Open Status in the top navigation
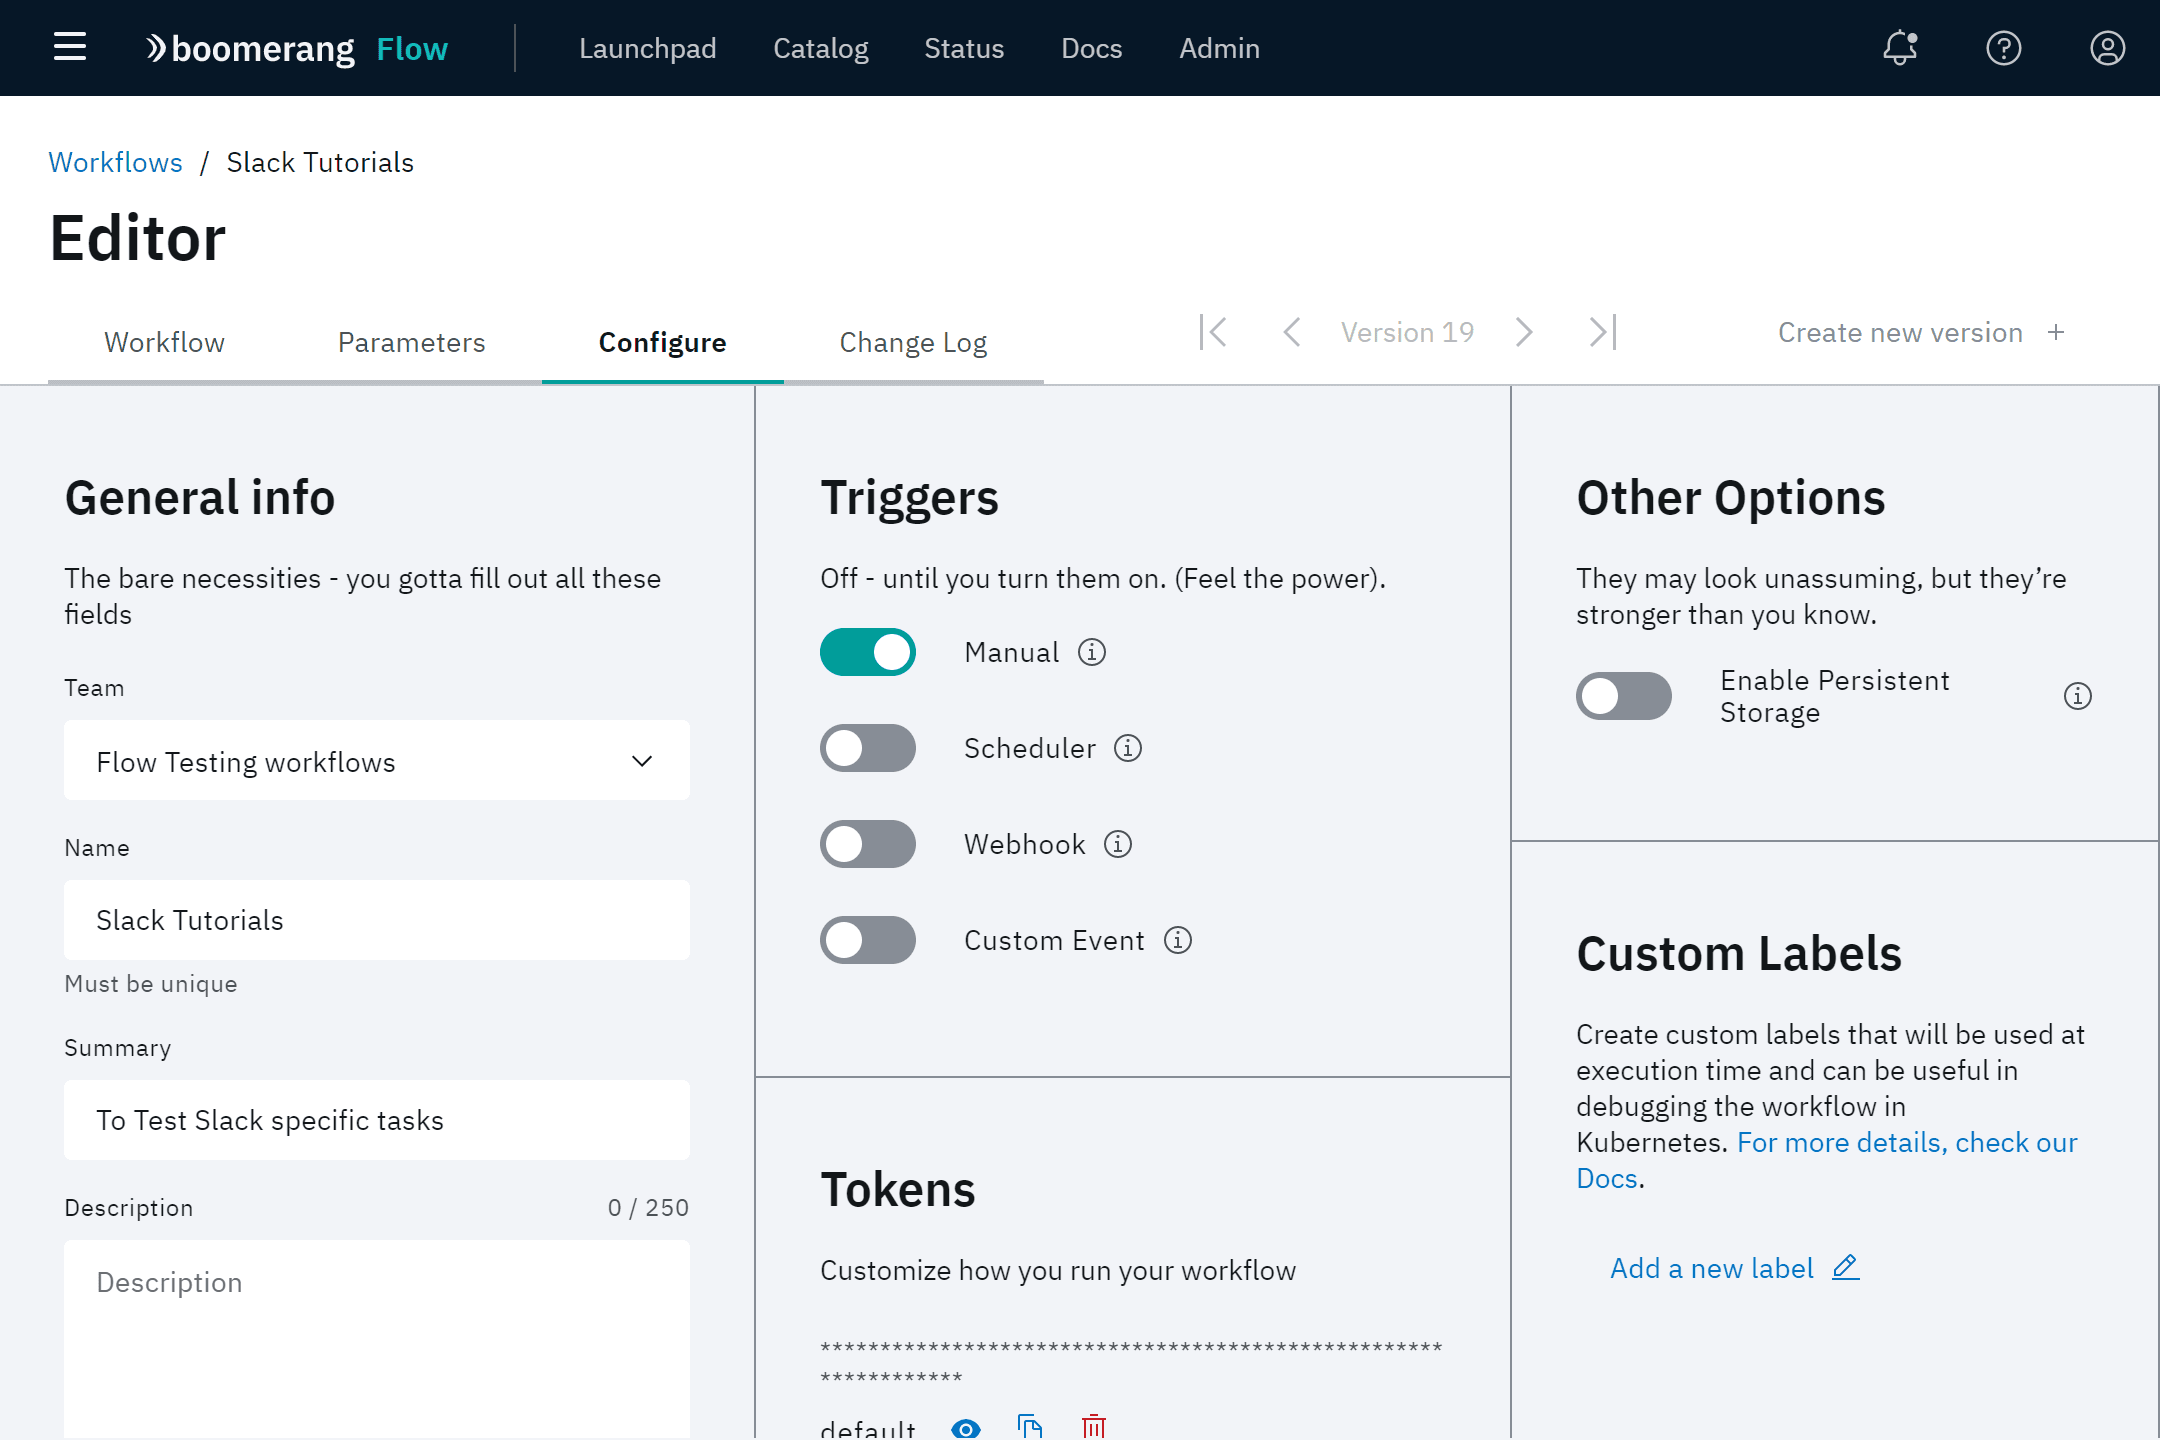2160x1440 pixels. (x=964, y=48)
